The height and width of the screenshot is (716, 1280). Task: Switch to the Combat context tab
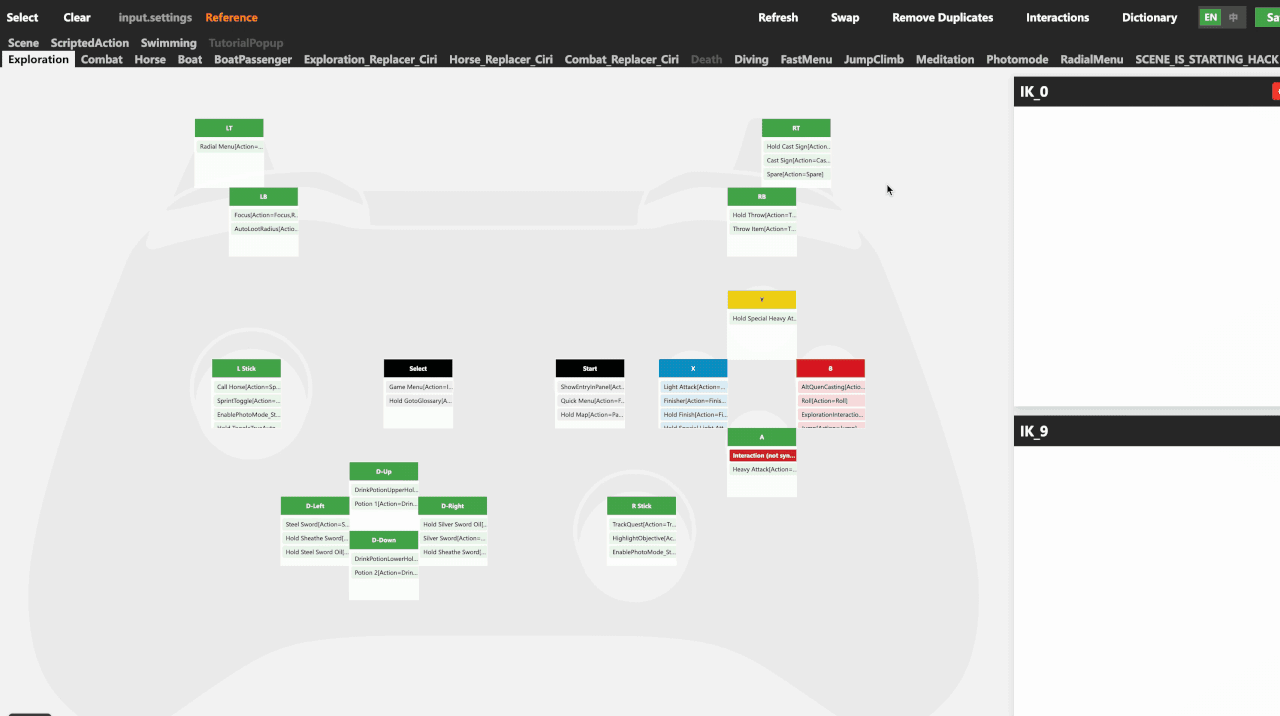click(102, 59)
